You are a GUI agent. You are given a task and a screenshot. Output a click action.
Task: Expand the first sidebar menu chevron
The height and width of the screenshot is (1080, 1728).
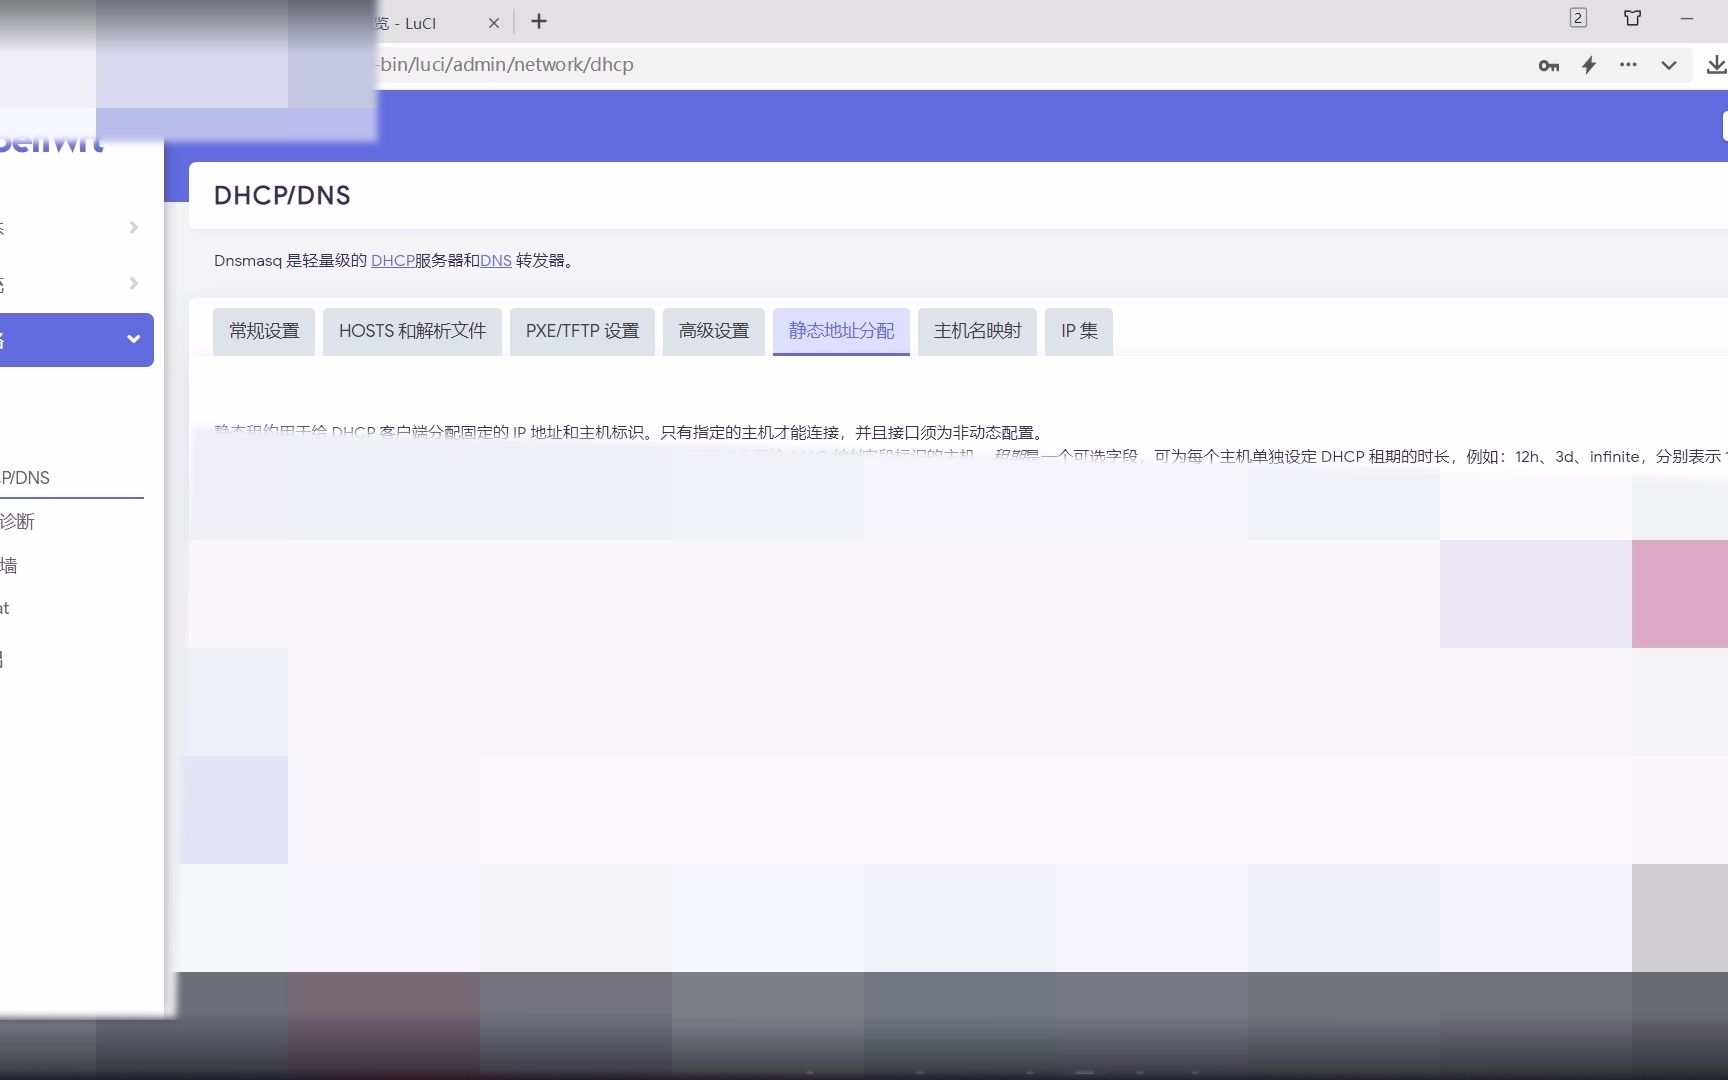coord(133,228)
